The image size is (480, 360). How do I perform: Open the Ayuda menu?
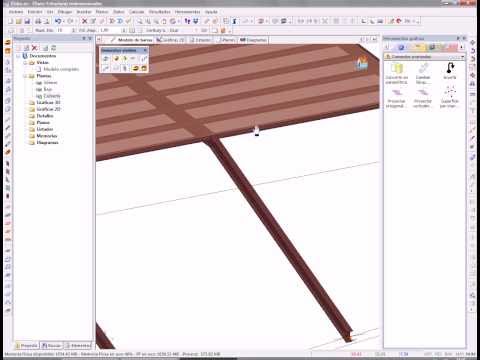[x=211, y=12]
